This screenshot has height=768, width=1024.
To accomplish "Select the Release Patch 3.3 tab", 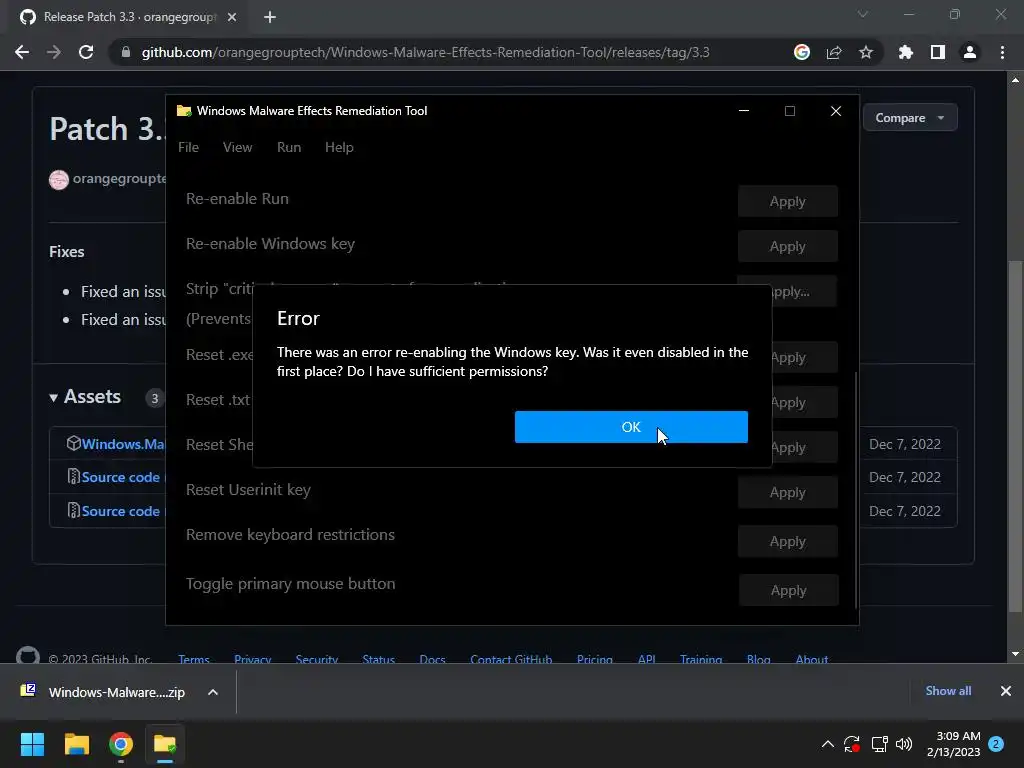I will (x=129, y=17).
